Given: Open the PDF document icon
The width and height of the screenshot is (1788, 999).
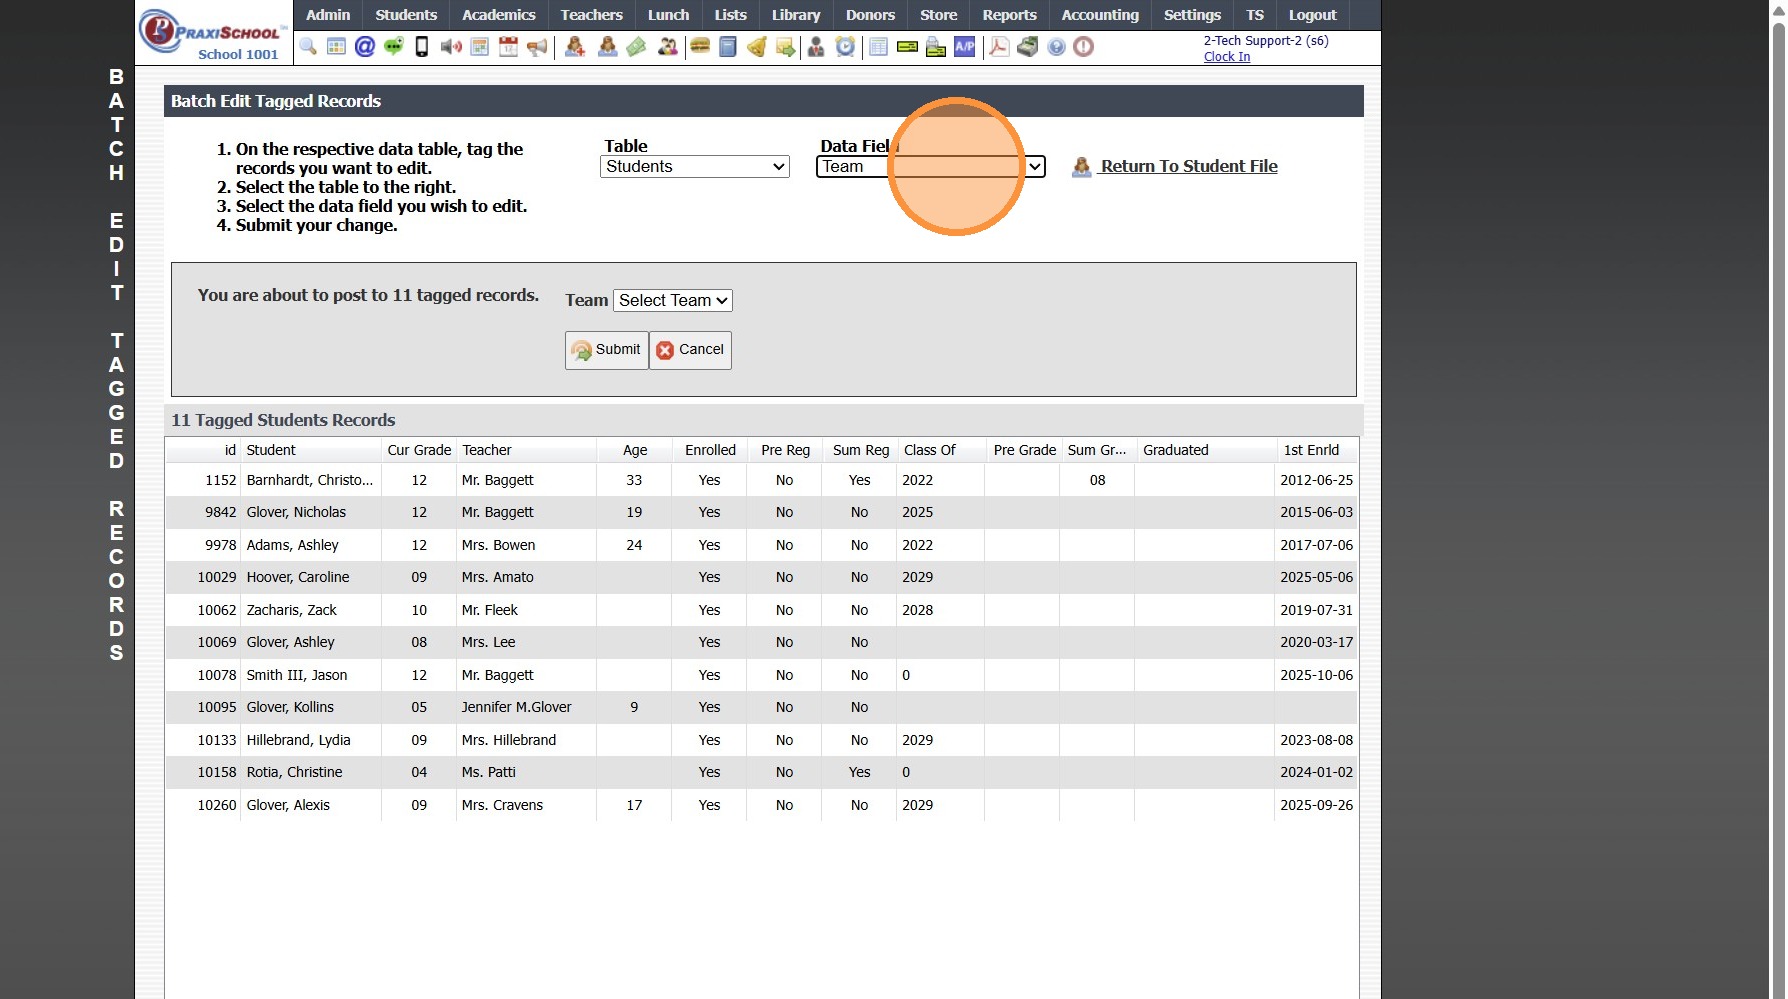Looking at the screenshot, I should [999, 47].
